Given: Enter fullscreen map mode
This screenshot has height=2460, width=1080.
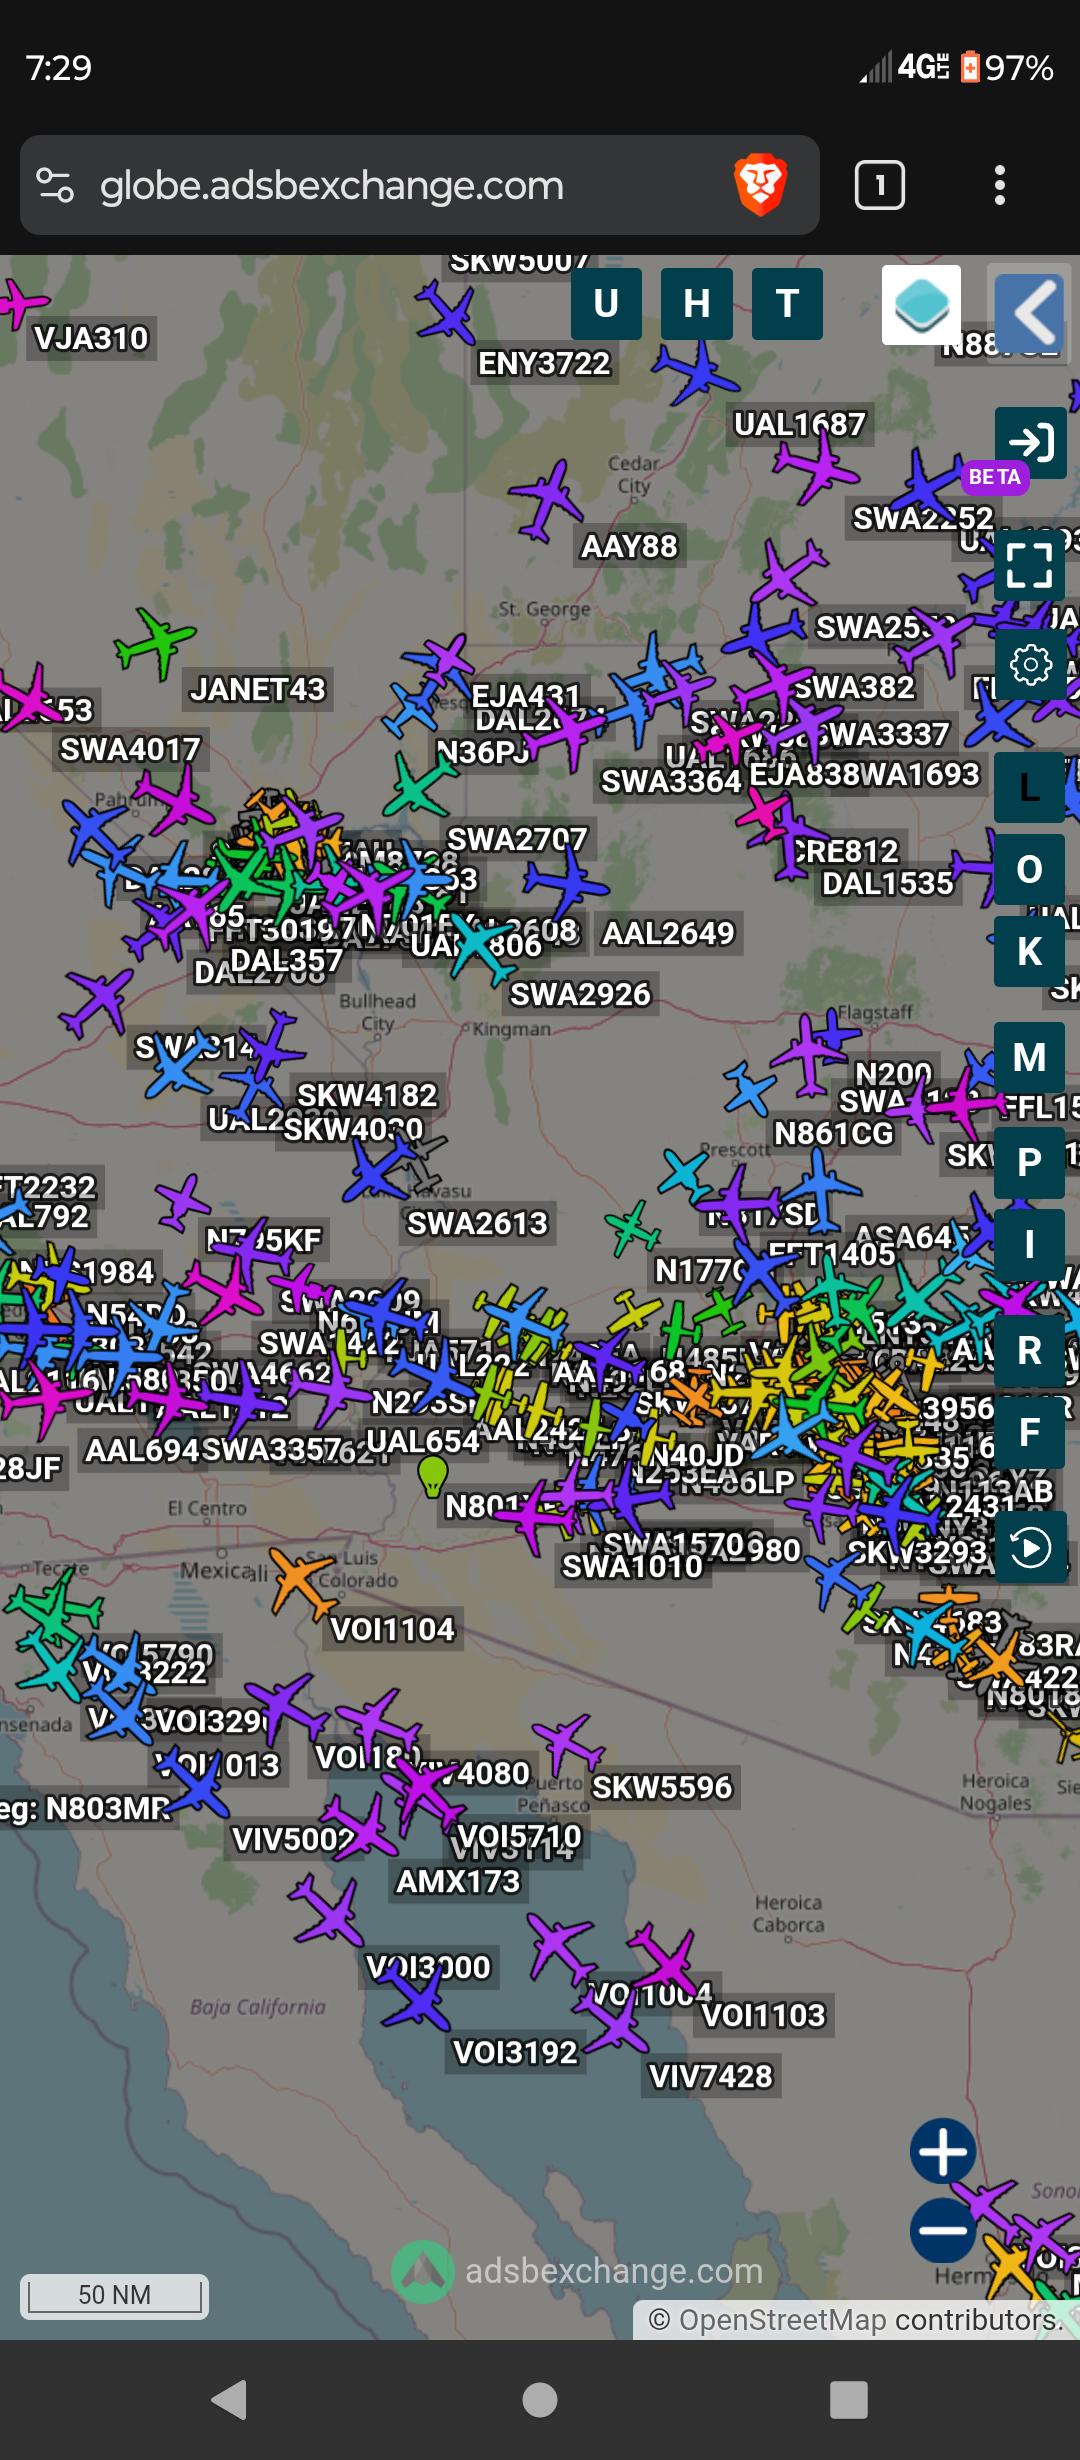Looking at the screenshot, I should 1030,565.
